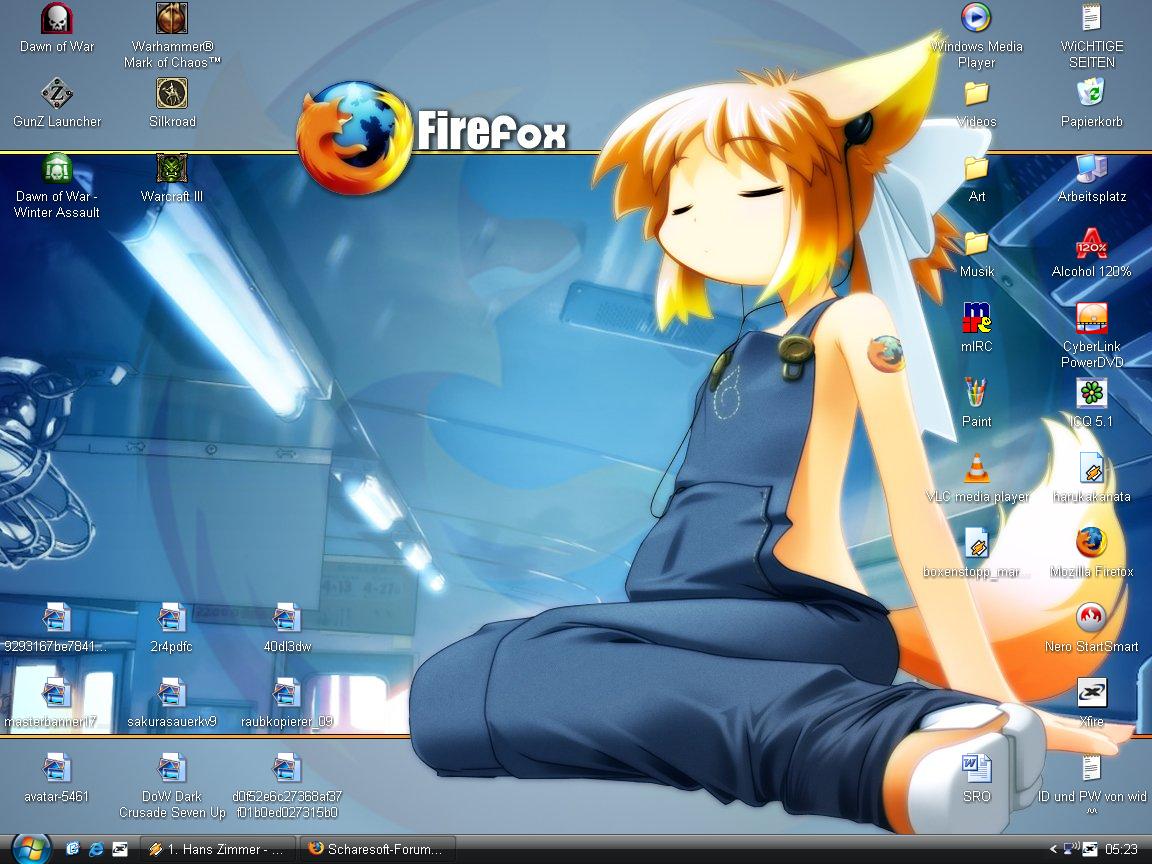1152x864 pixels.
Task: Click the Warcraft III desktop icon
Action: [x=172, y=170]
